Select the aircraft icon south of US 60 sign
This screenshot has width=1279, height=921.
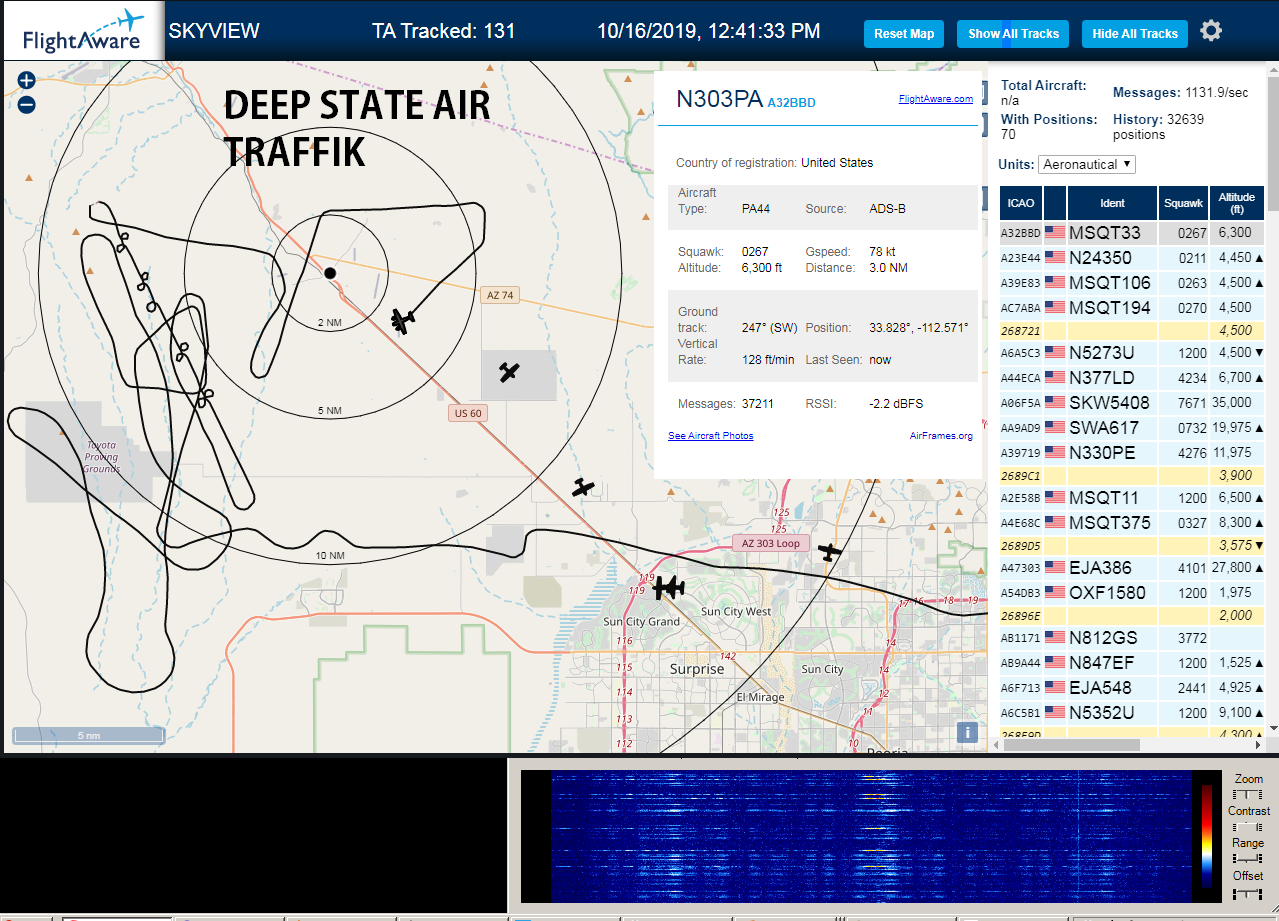click(x=583, y=487)
